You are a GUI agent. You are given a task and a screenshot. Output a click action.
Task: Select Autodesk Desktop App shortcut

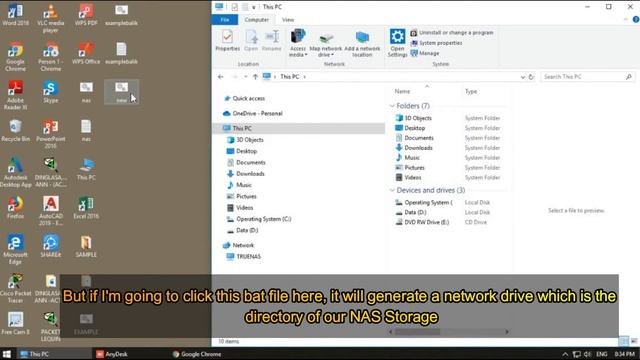point(16,173)
